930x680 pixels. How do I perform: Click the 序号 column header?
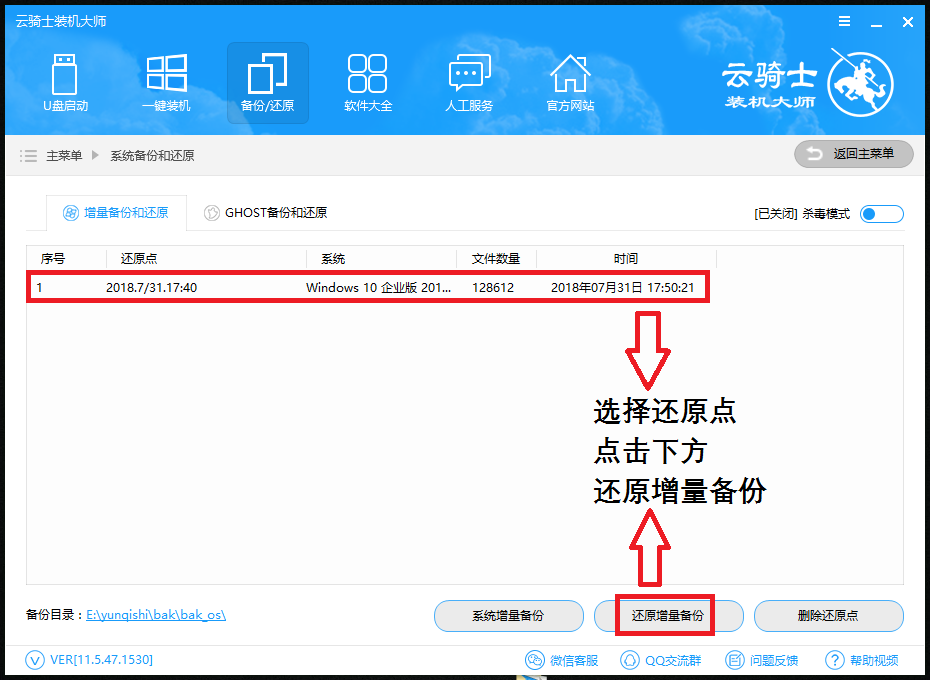pyautogui.click(x=53, y=259)
